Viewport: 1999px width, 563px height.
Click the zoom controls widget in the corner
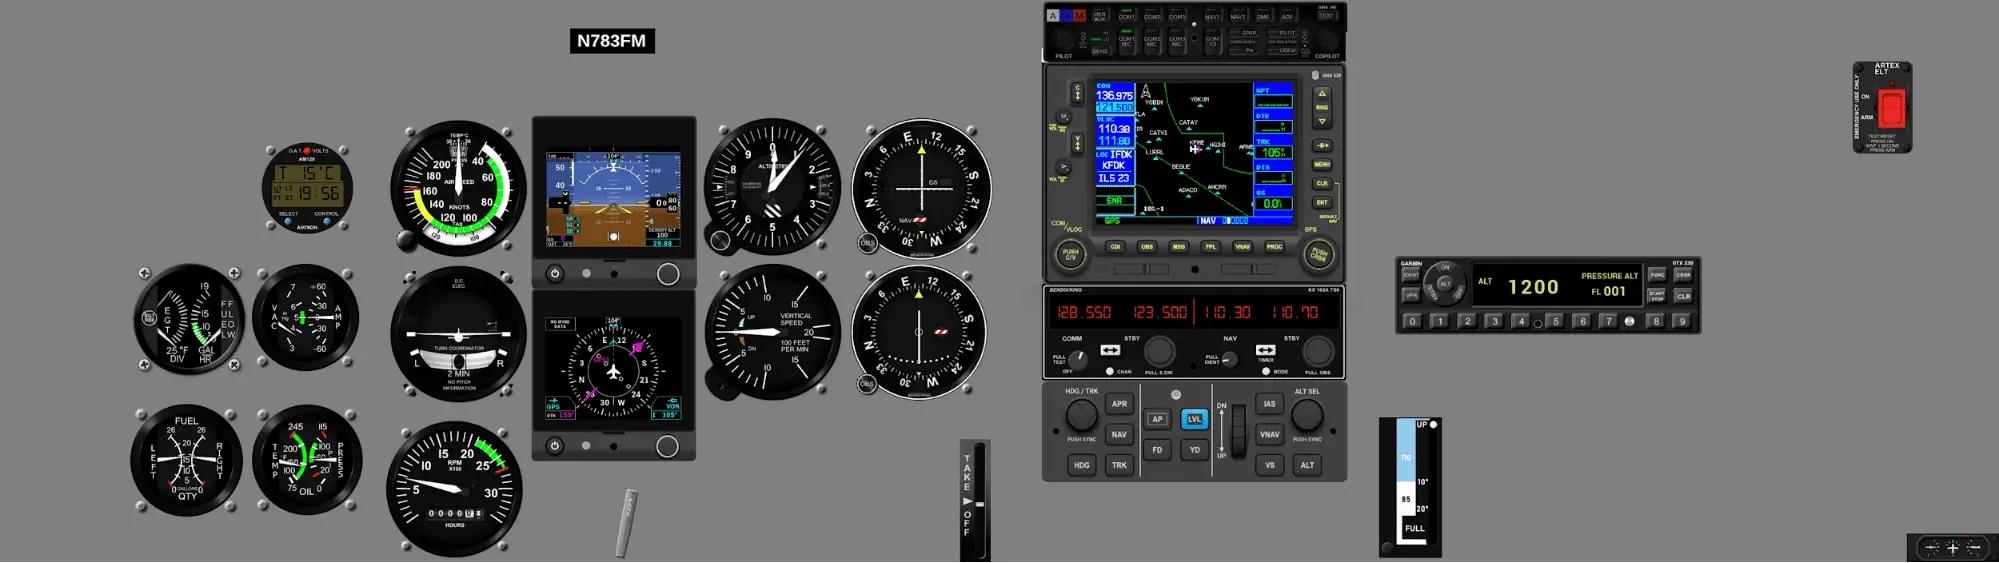click(x=1952, y=548)
